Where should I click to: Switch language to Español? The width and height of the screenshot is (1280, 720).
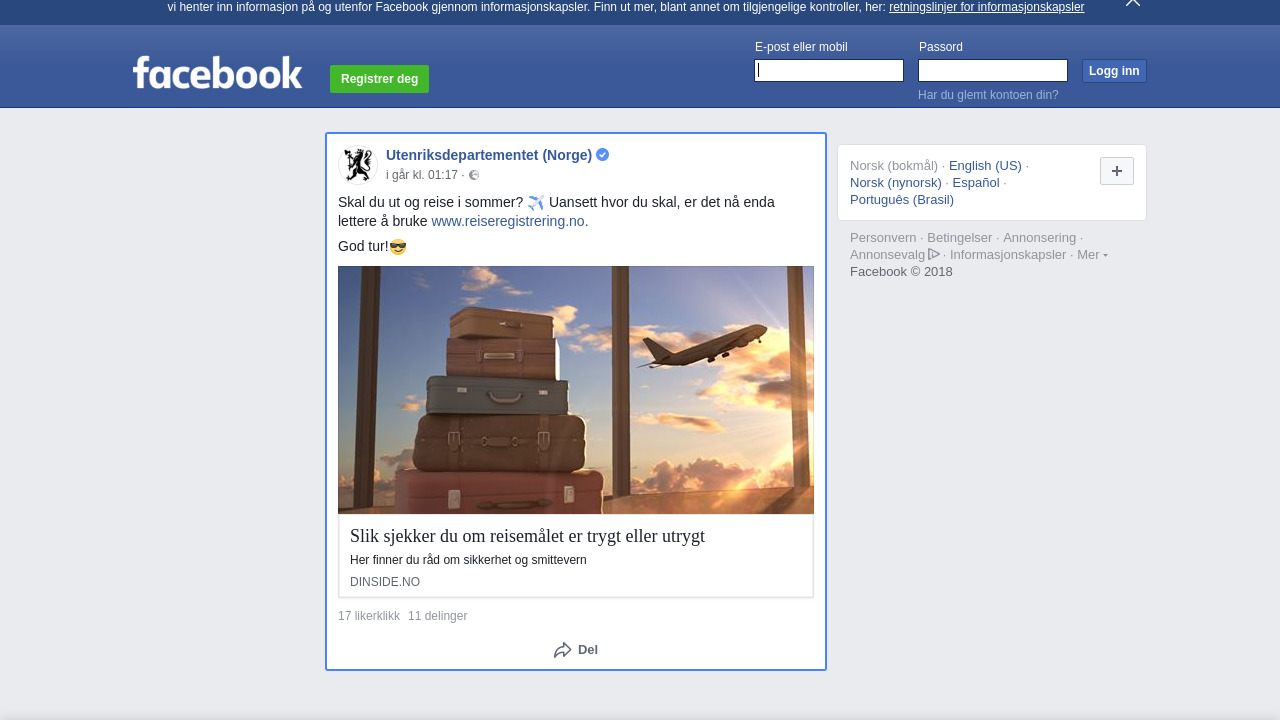tap(976, 183)
